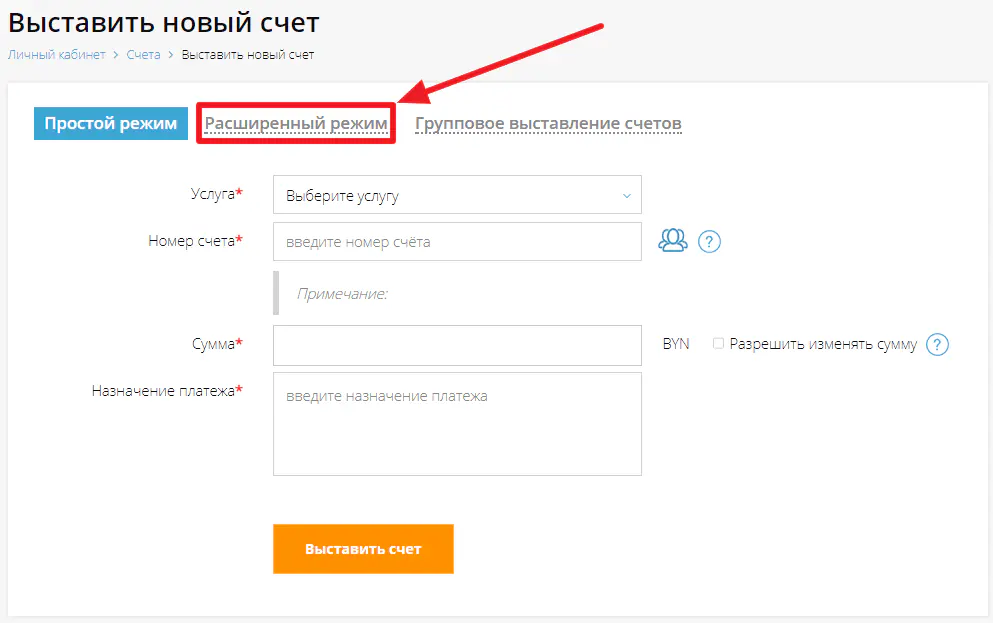This screenshot has height=623, width=993.
Task: Switch to the Простой режим tab
Action: point(111,124)
